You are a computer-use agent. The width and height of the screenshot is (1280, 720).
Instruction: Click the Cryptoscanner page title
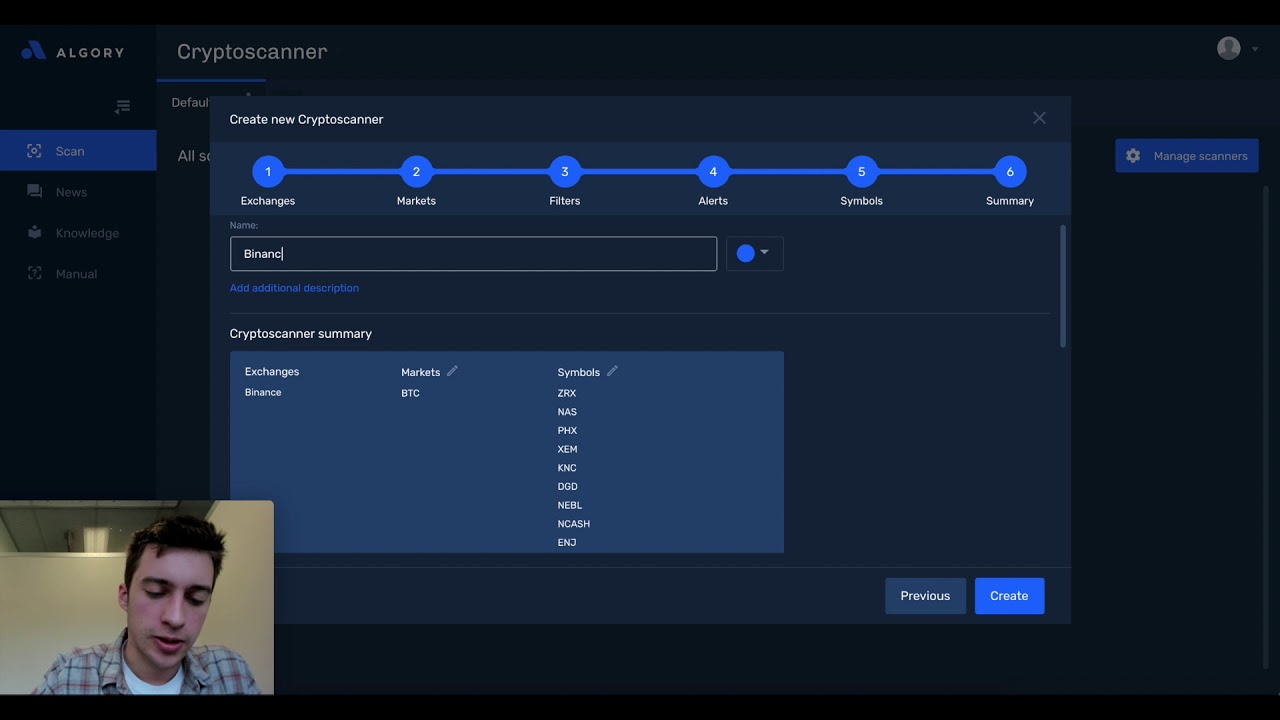252,51
